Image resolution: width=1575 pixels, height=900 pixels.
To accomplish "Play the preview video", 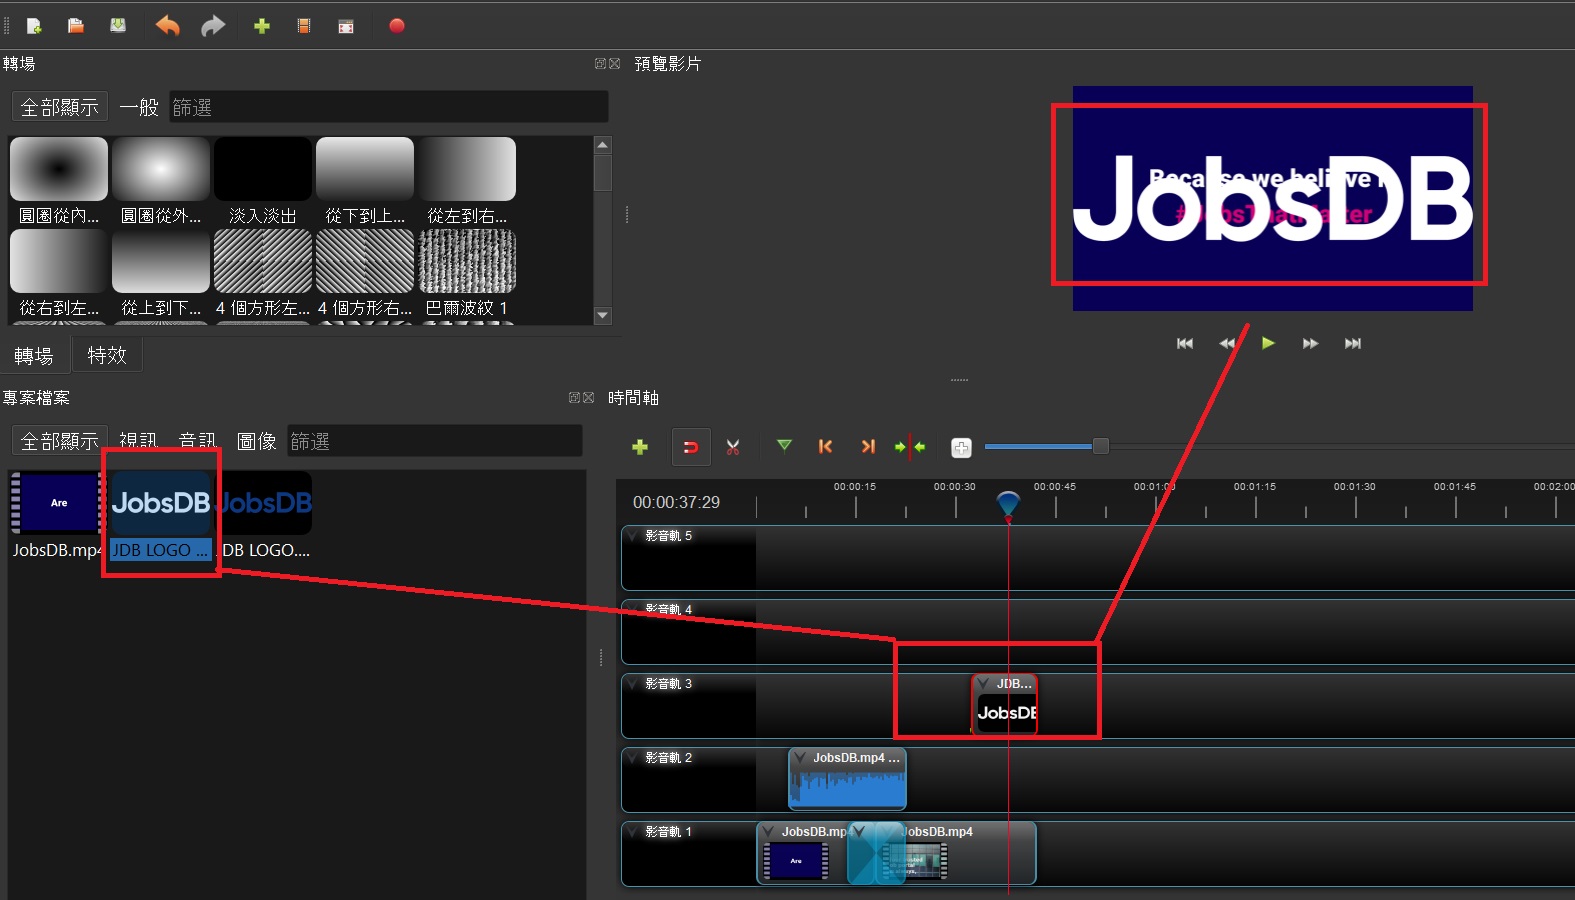I will pyautogui.click(x=1268, y=343).
